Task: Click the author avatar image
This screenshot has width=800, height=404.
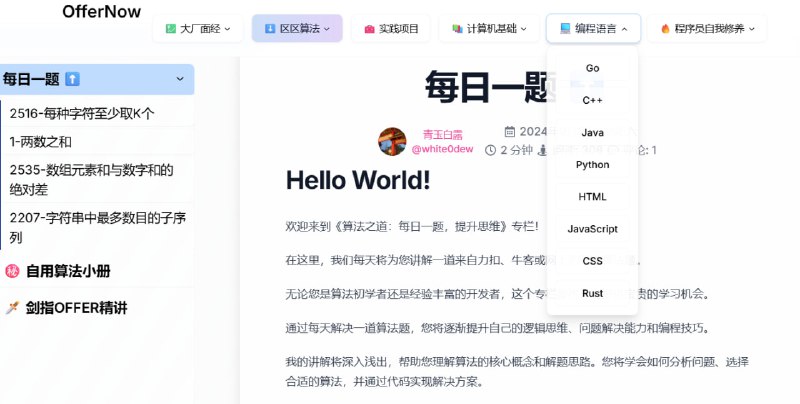Action: pos(392,141)
